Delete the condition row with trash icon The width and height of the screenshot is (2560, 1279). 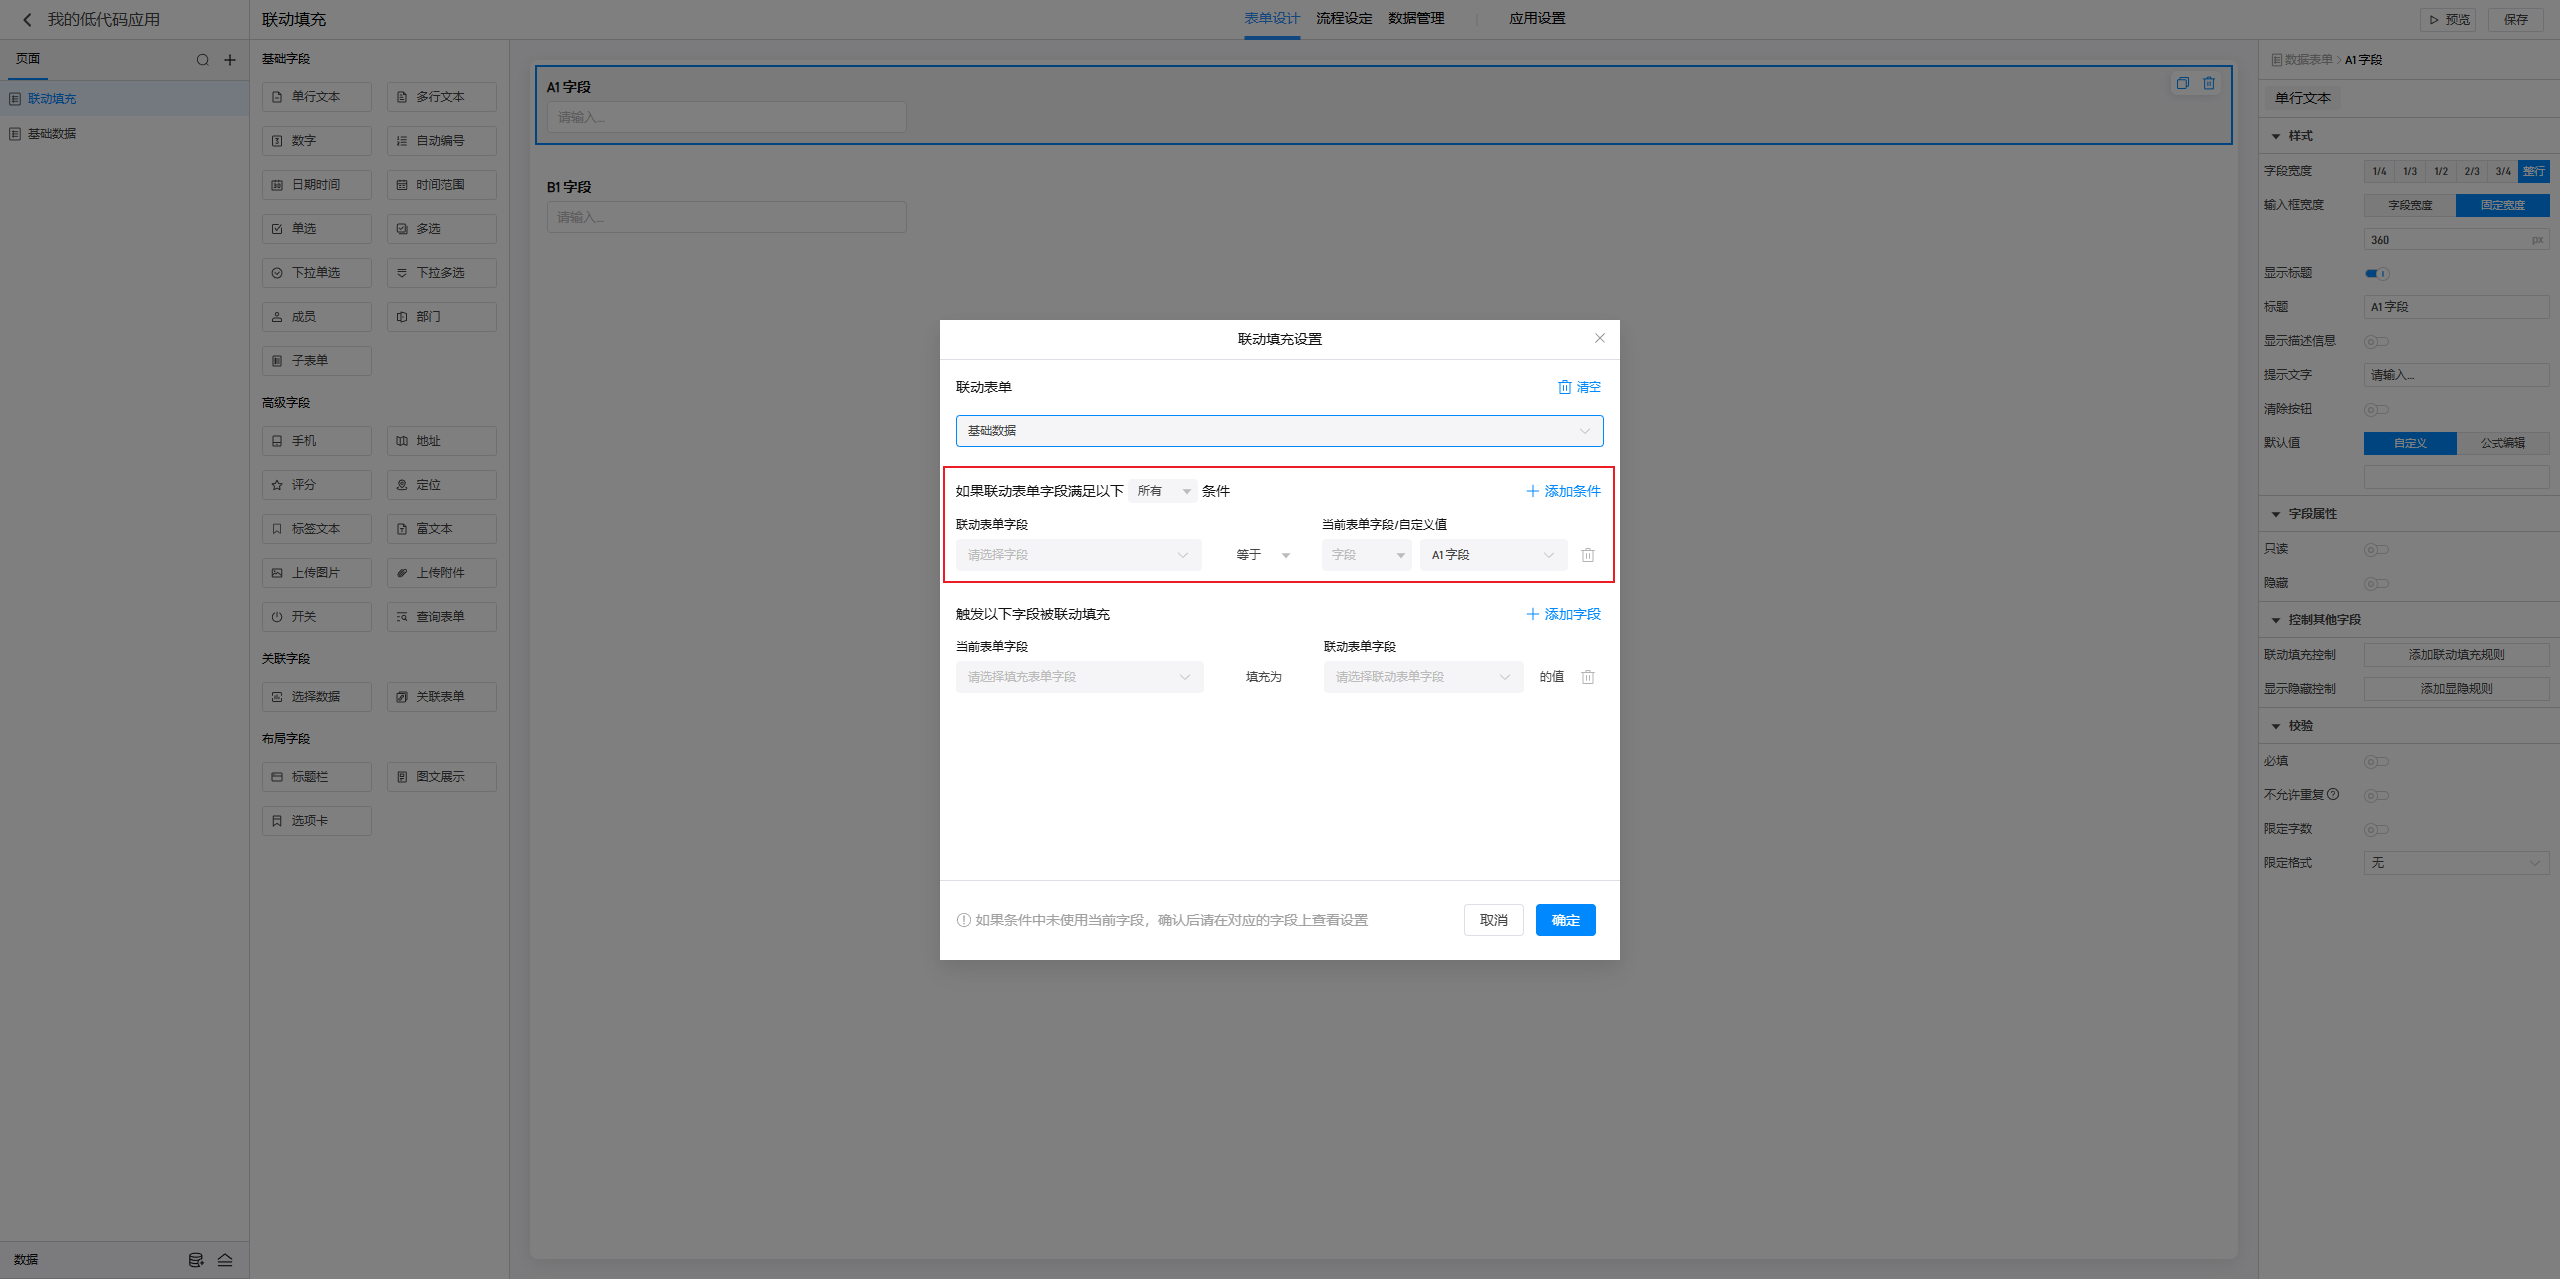point(1587,555)
